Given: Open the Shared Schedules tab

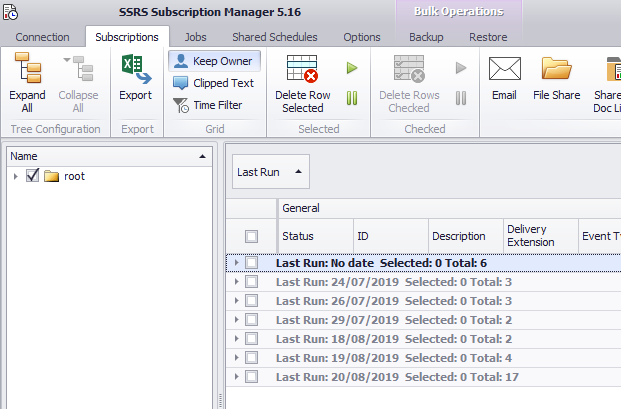Looking at the screenshot, I should pyautogui.click(x=275, y=37).
